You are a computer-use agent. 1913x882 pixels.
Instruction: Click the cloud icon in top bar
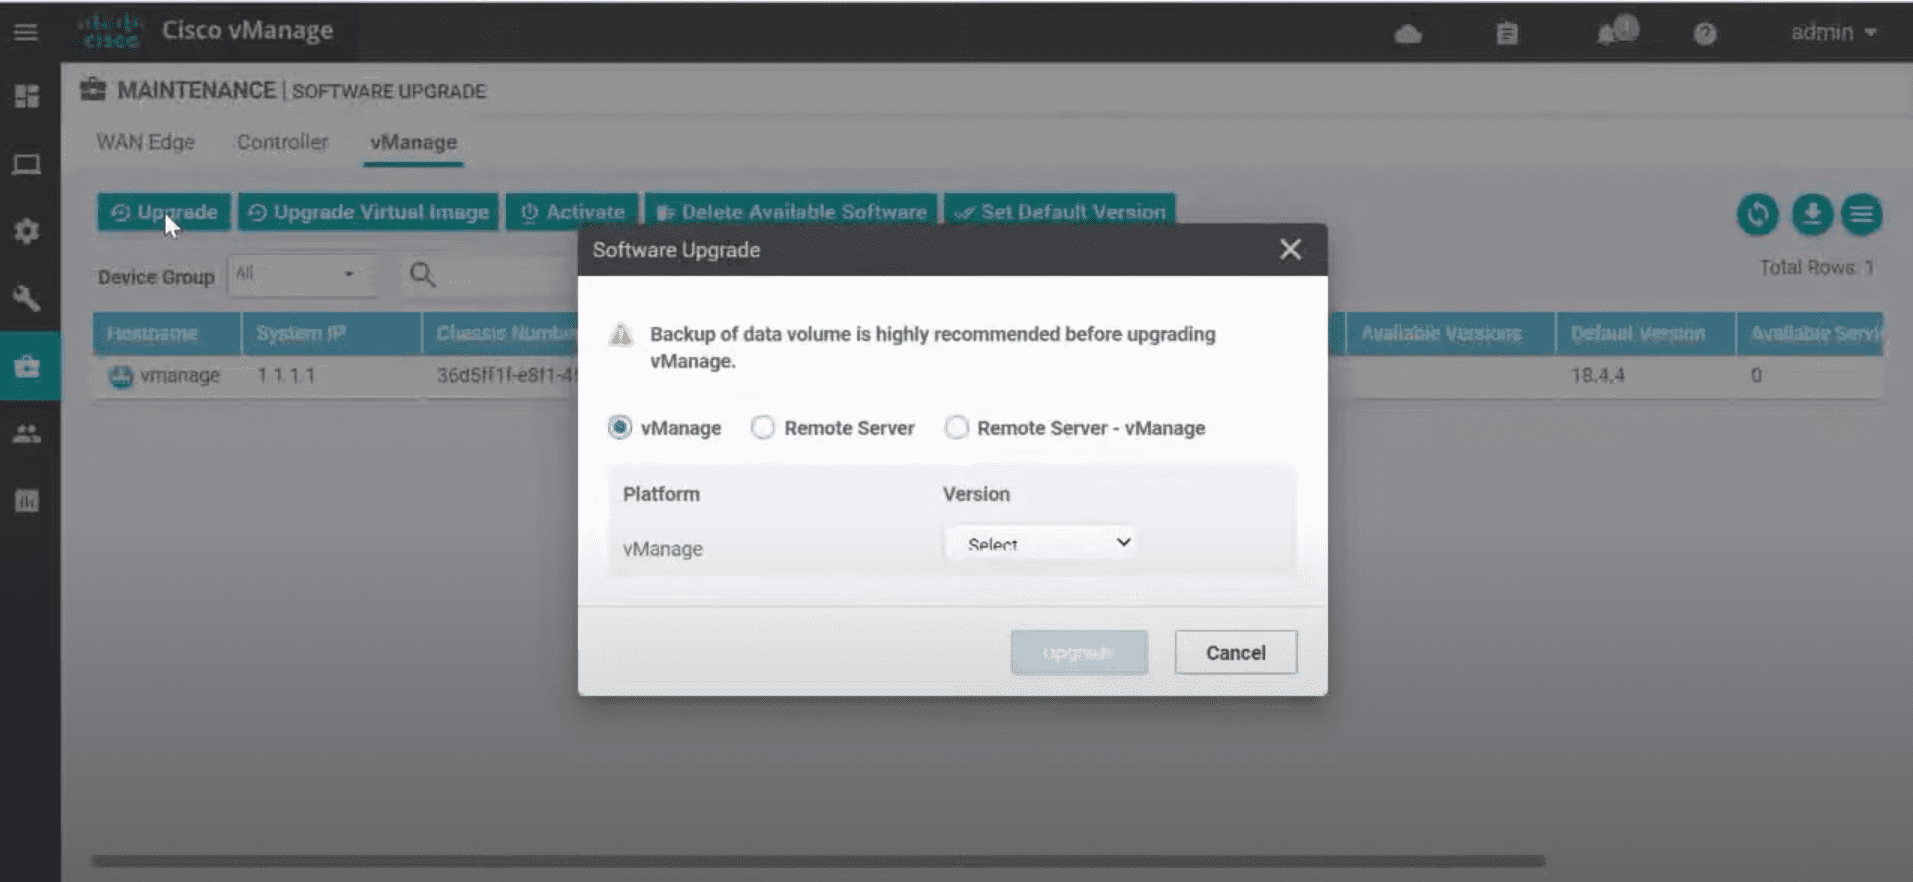point(1408,34)
